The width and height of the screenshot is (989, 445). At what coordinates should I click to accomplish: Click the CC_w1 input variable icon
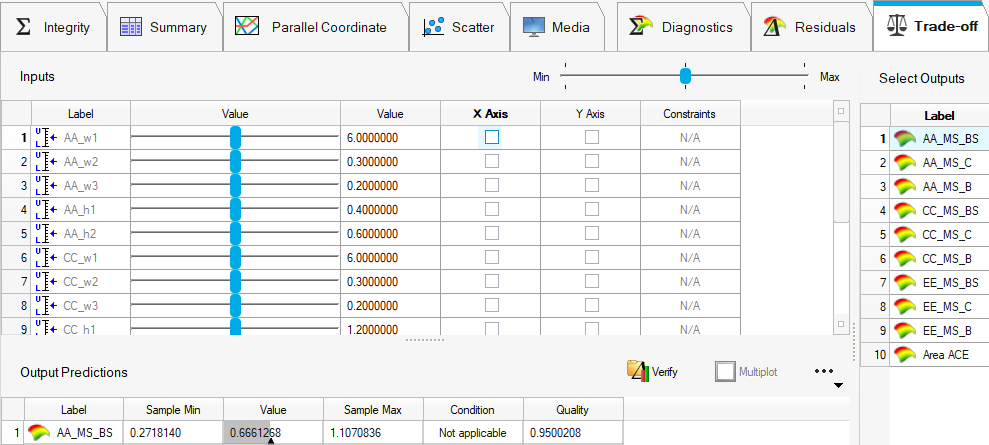(47, 257)
